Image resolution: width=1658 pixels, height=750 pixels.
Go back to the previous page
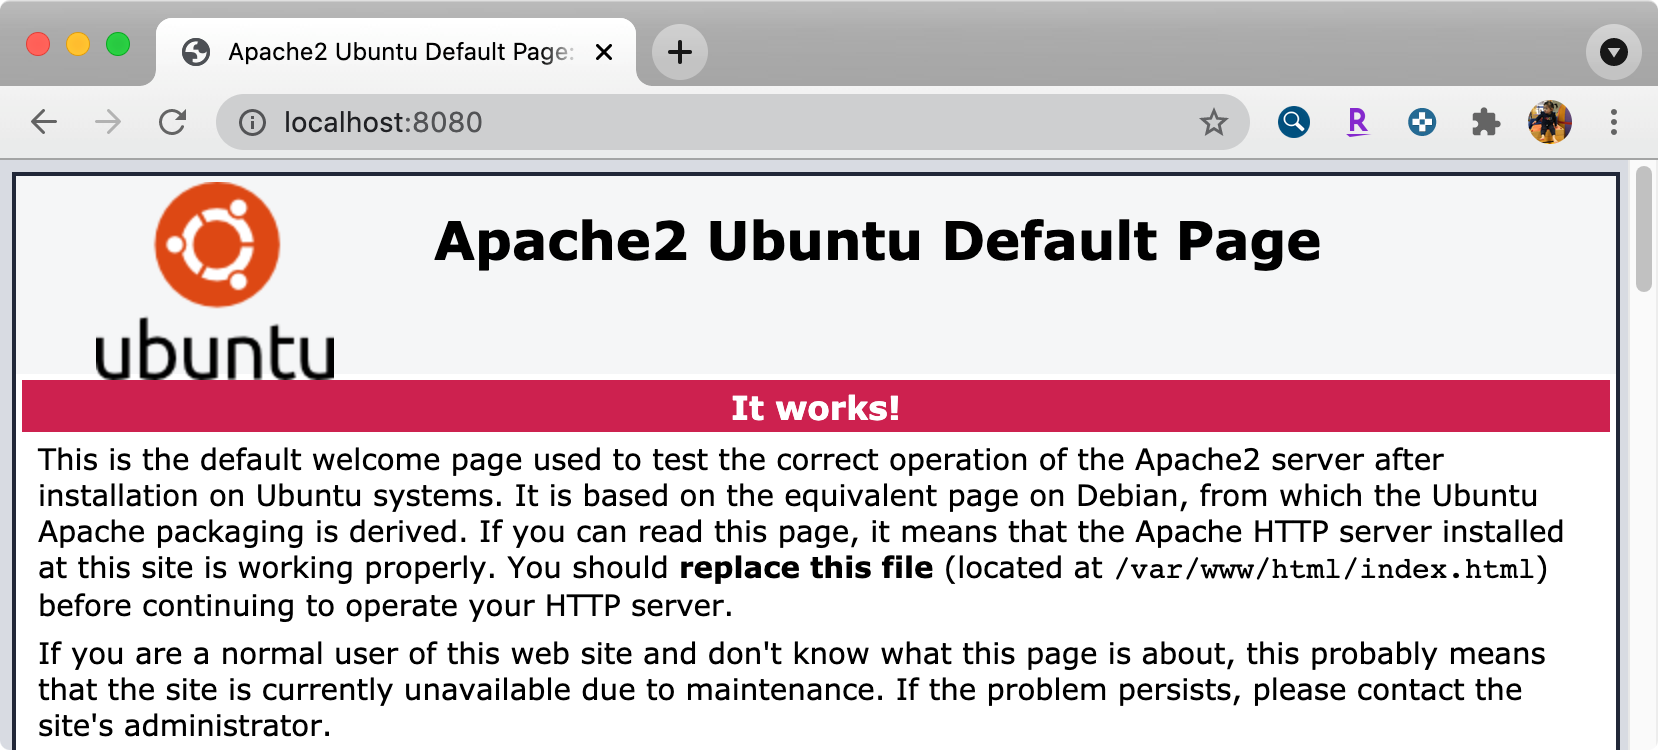(x=44, y=122)
